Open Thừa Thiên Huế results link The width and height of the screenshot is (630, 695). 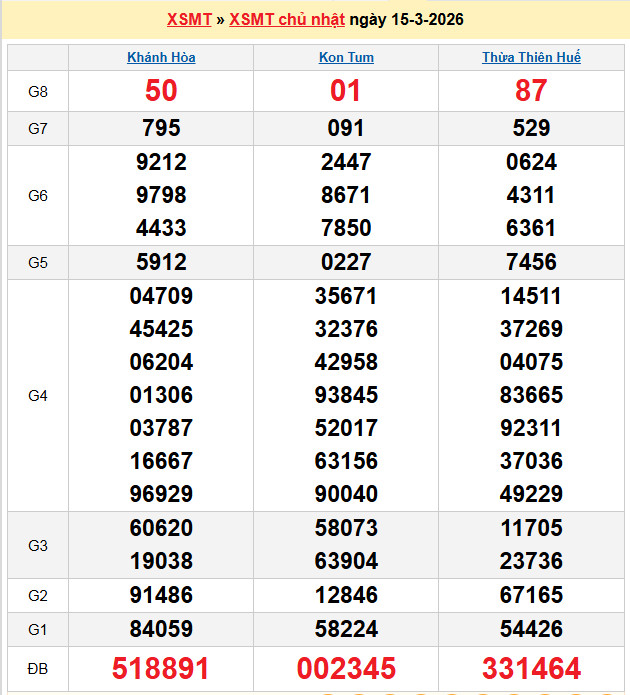[531, 58]
